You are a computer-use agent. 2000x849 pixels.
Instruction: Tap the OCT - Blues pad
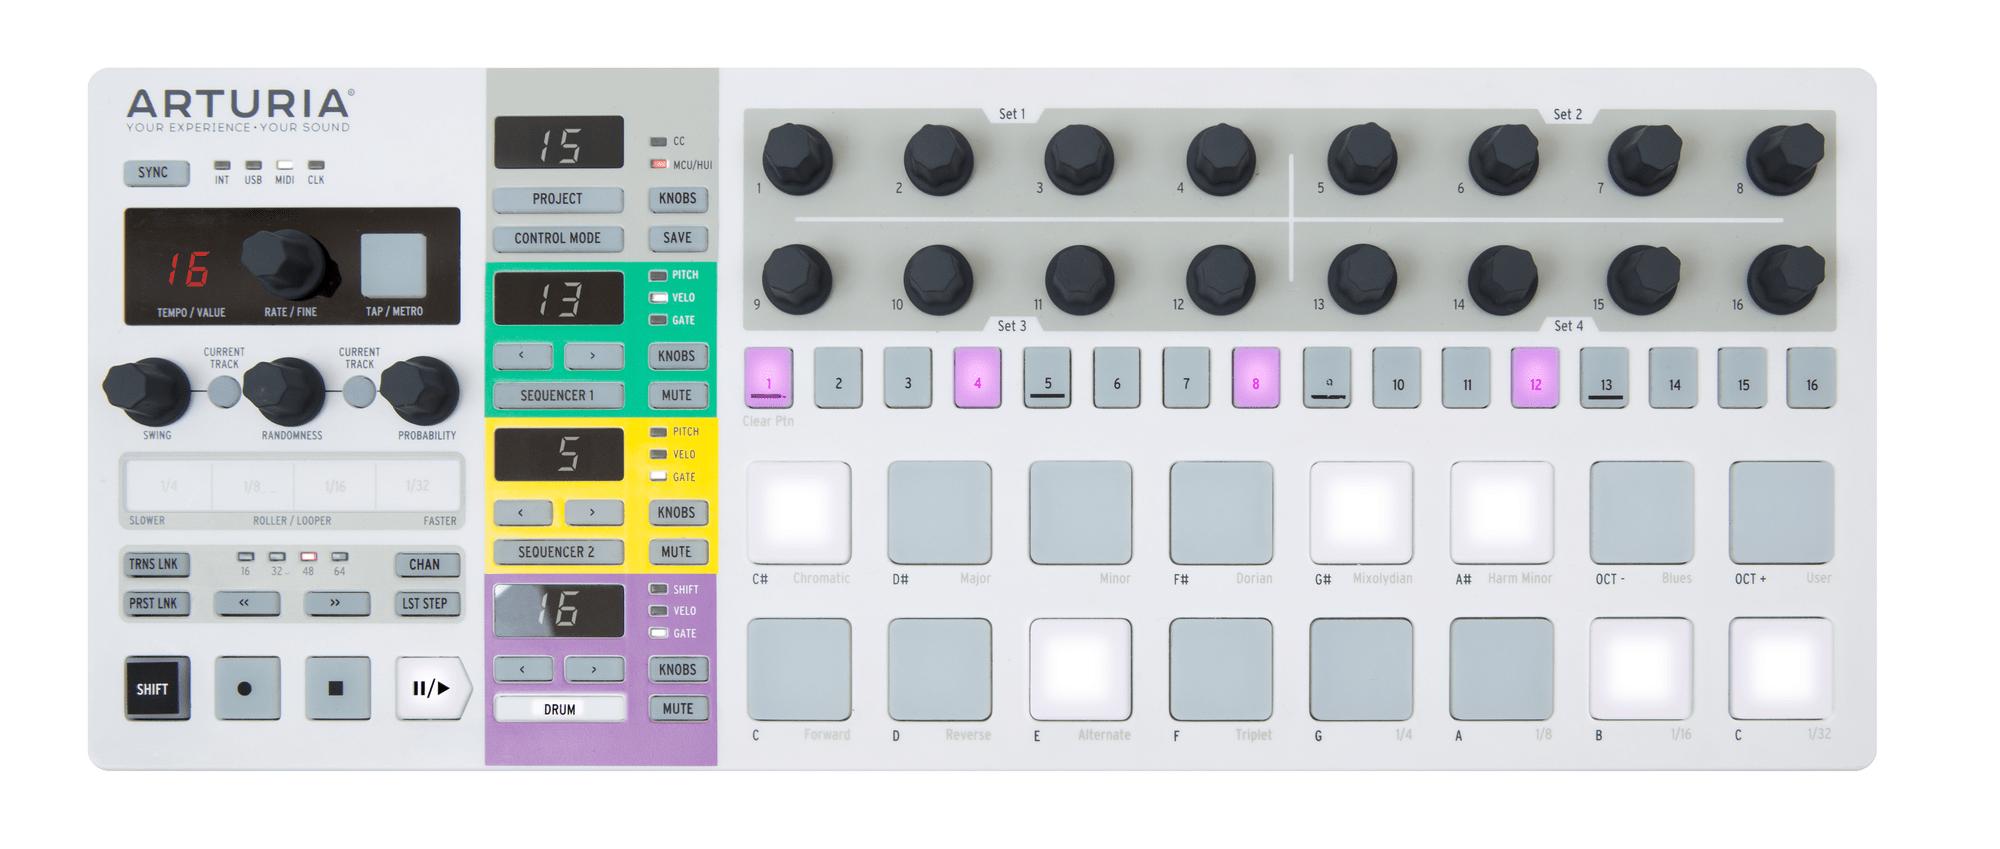coord(1642,512)
